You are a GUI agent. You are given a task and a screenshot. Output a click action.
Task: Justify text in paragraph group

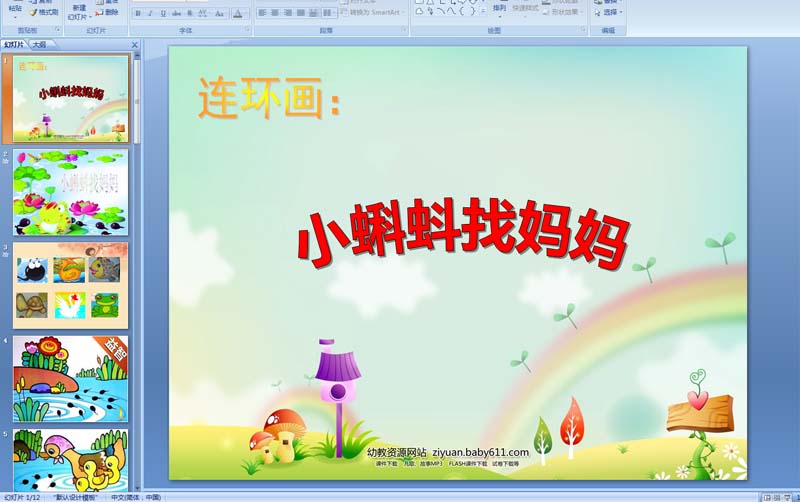coord(301,12)
